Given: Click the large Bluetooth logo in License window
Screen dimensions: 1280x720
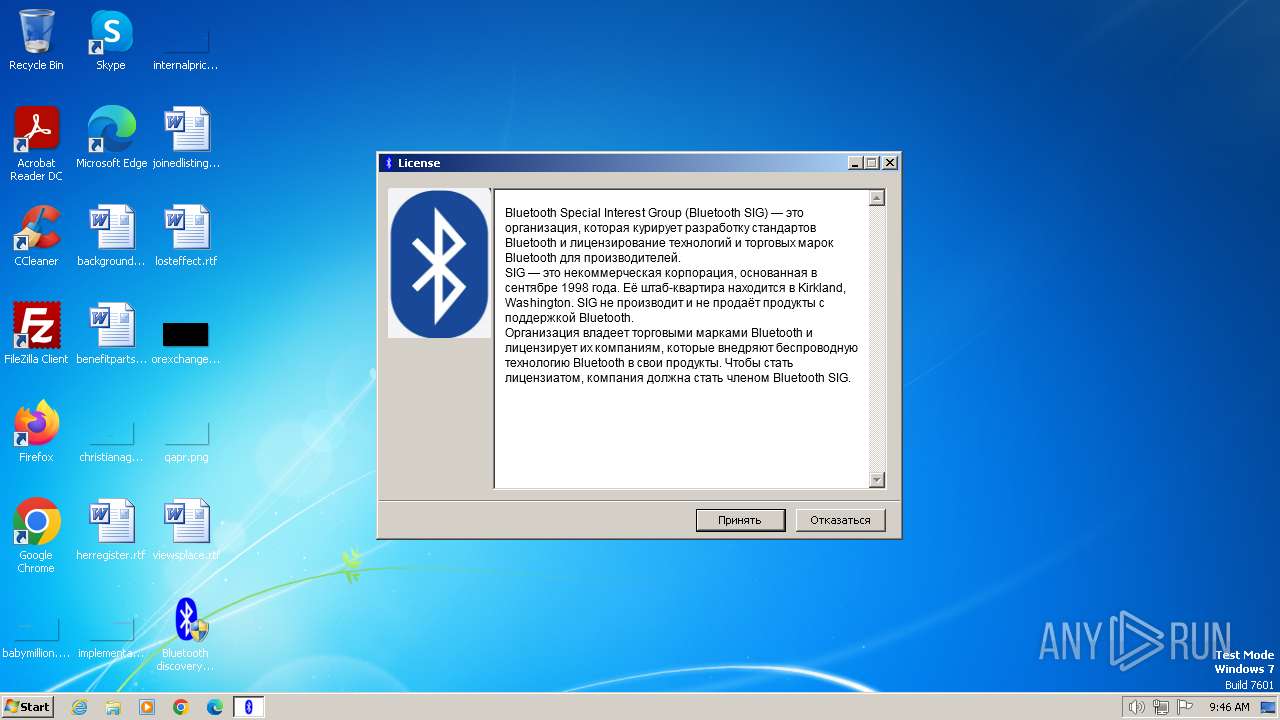Looking at the screenshot, I should click(439, 263).
